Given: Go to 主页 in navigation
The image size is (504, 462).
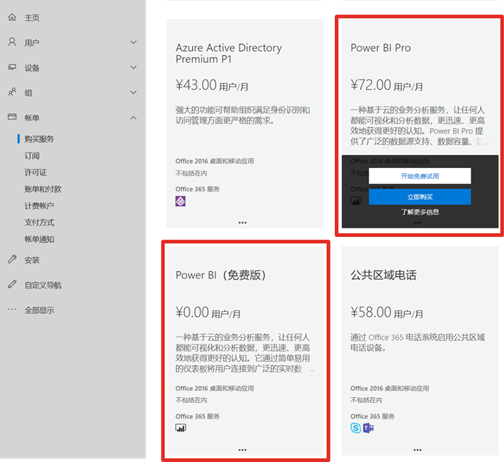Looking at the screenshot, I should coord(32,18).
